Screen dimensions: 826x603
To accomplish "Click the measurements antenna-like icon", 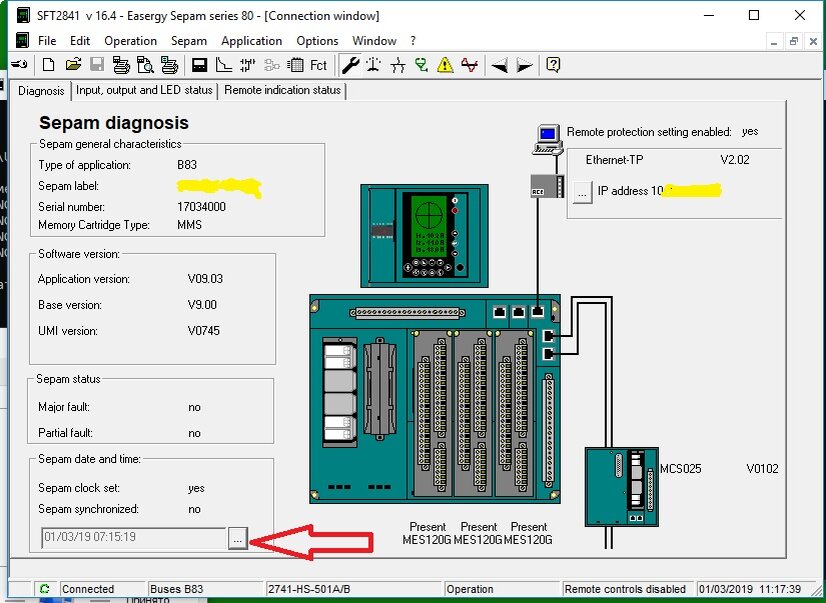I will click(374, 65).
